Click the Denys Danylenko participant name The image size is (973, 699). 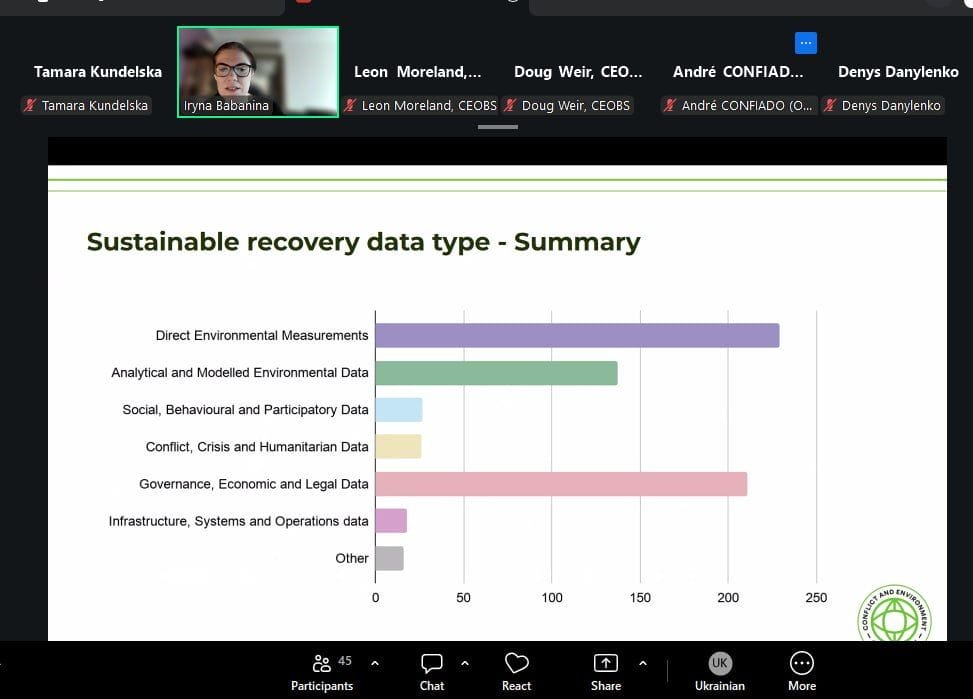[897, 72]
